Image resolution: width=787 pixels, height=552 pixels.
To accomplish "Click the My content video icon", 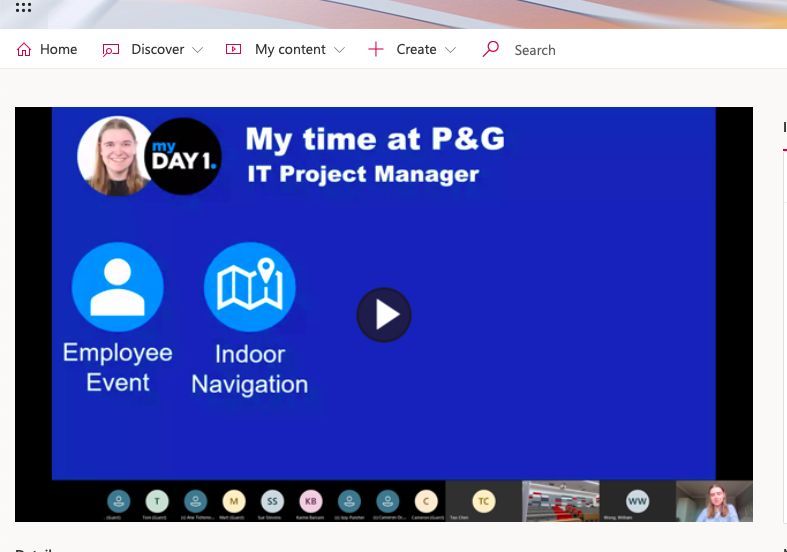I will point(233,49).
